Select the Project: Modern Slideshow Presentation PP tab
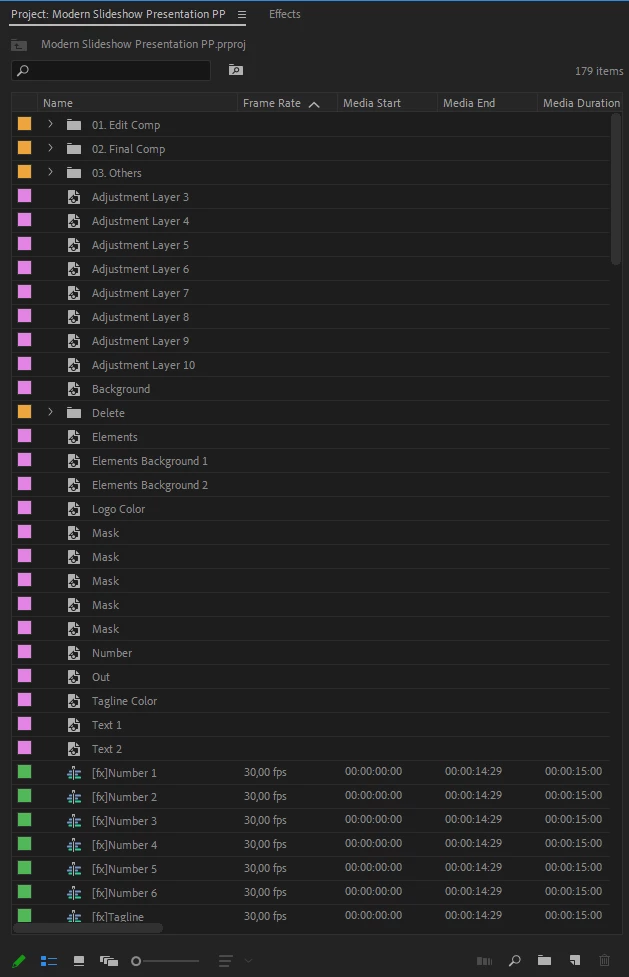This screenshot has width=629, height=977. click(x=118, y=14)
